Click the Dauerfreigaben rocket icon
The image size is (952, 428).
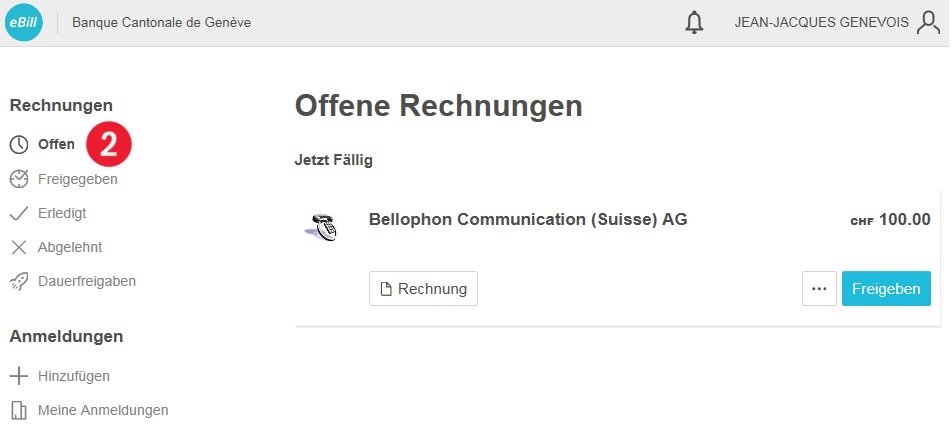tap(19, 281)
